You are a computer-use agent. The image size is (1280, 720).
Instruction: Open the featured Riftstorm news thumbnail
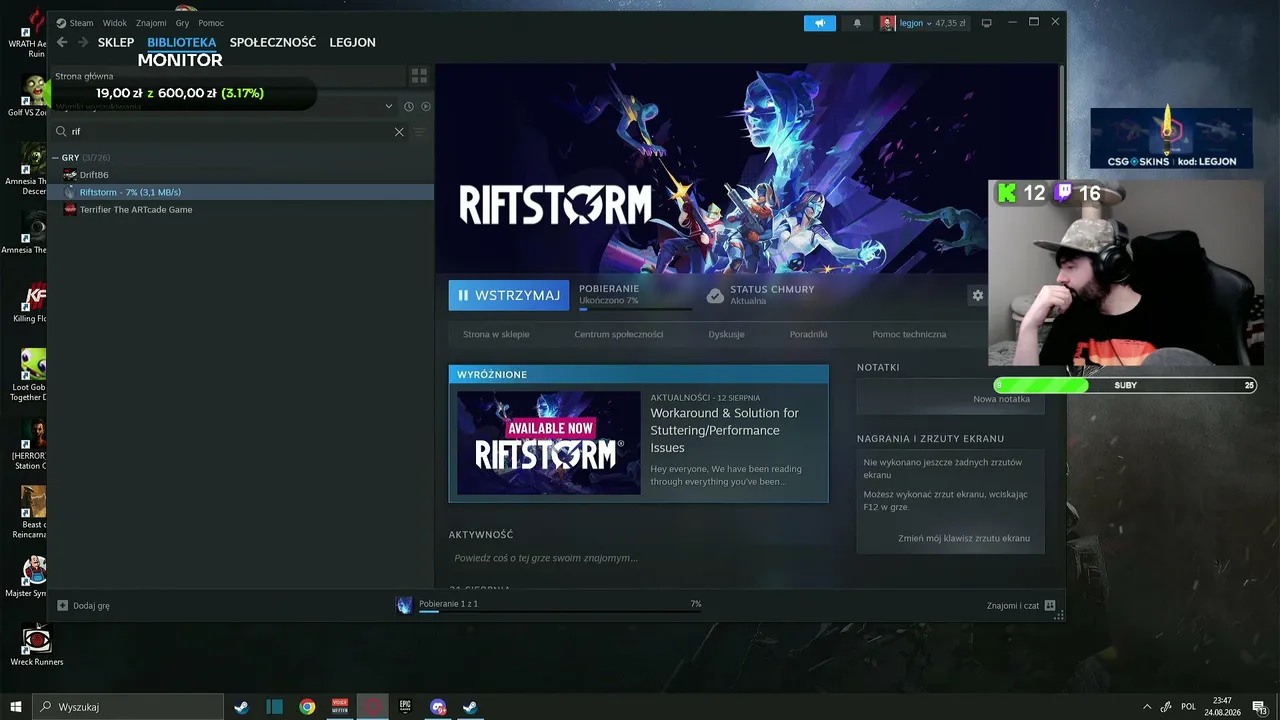coord(549,442)
